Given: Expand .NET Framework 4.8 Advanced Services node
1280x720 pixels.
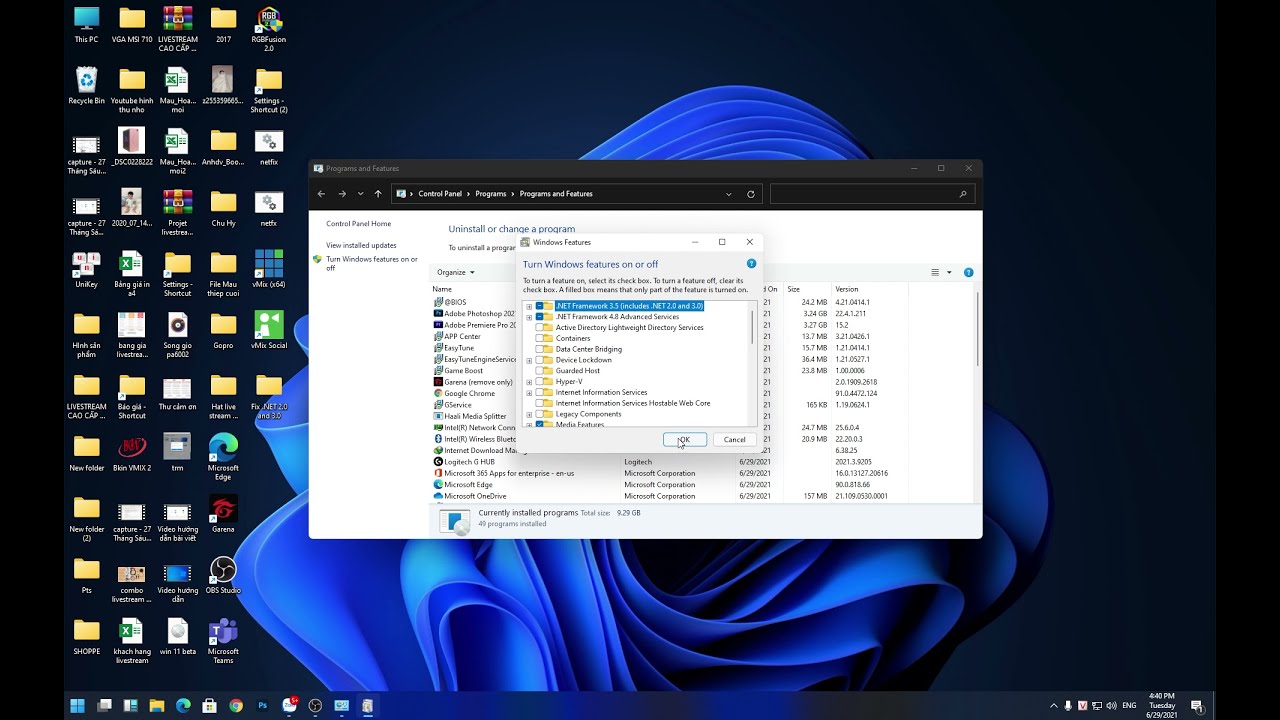Looking at the screenshot, I should (529, 317).
